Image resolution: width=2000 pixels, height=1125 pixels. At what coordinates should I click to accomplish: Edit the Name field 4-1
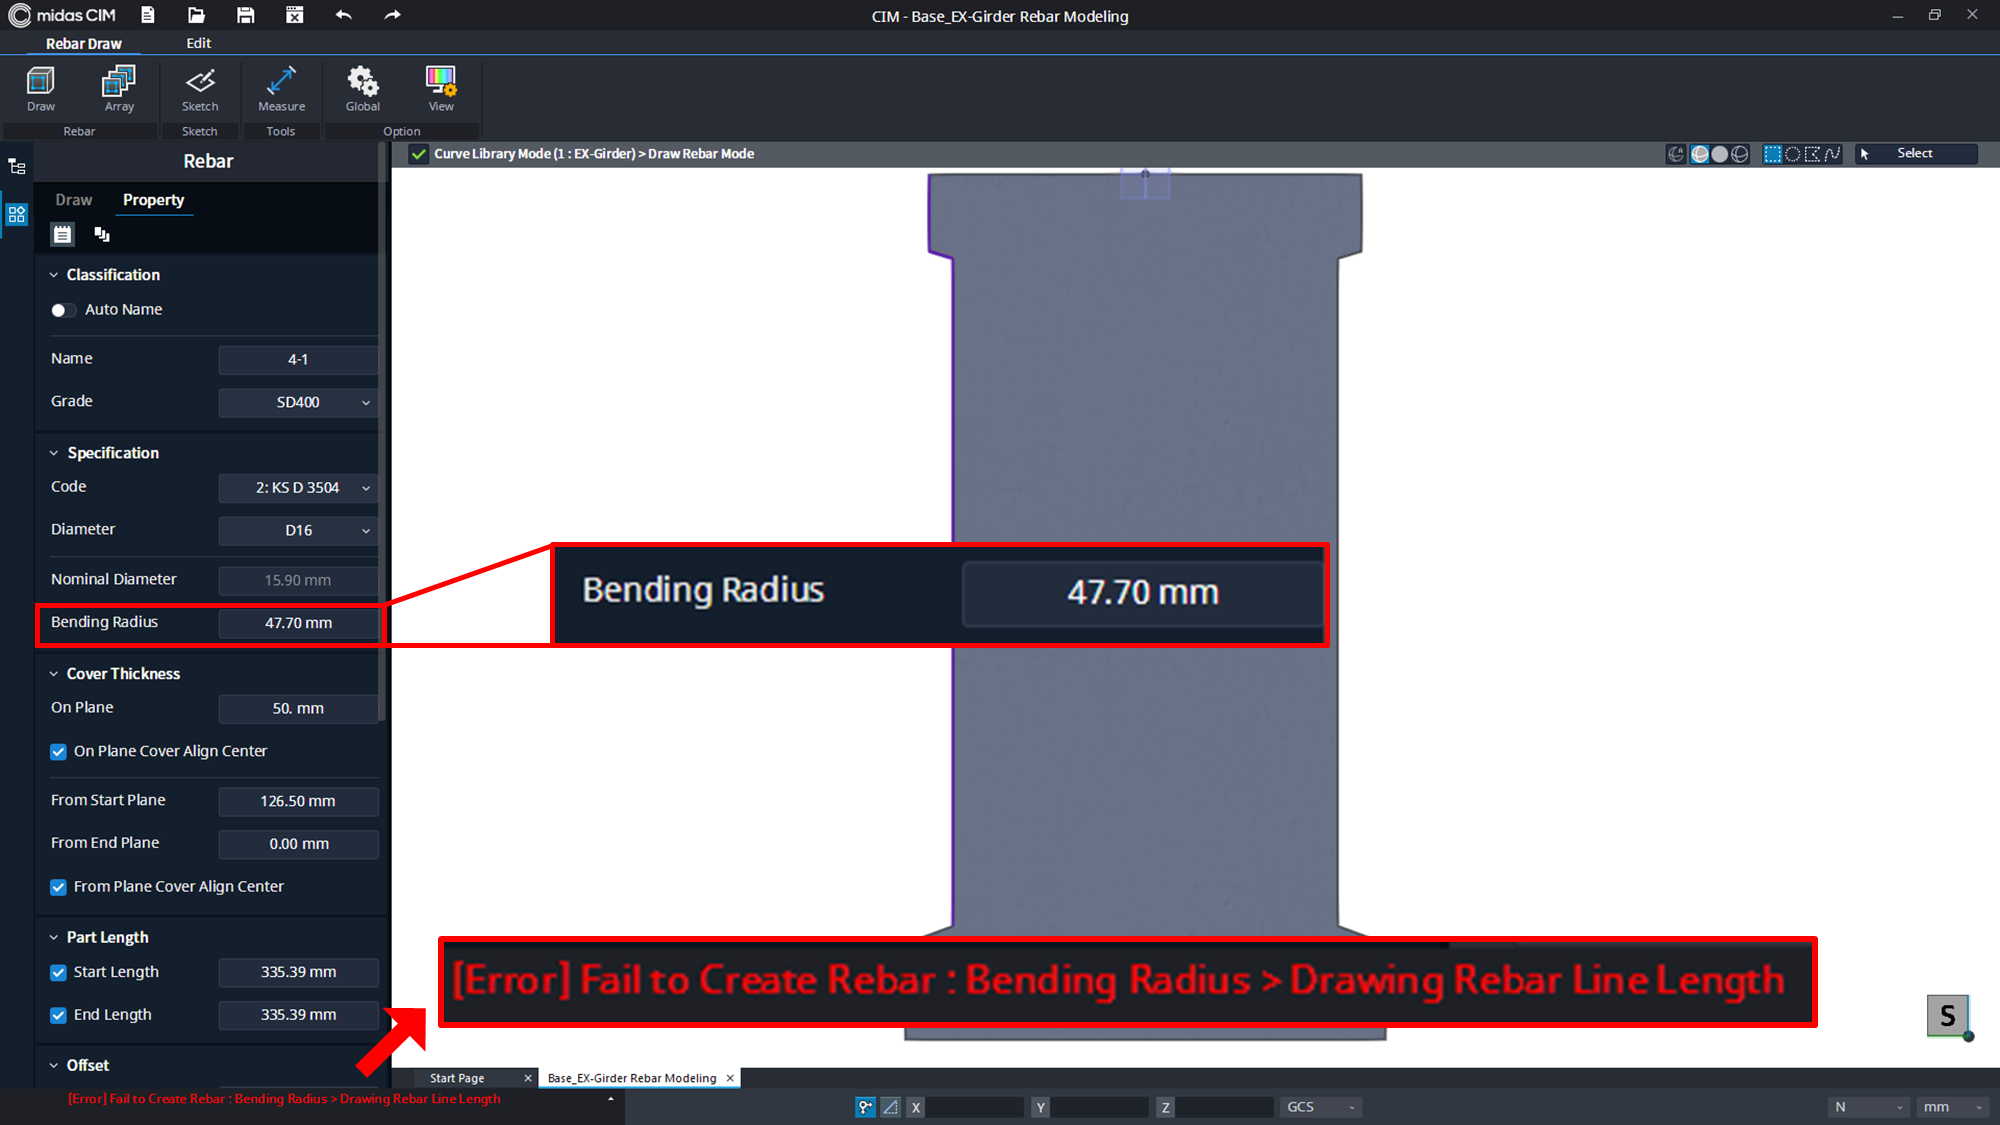(298, 360)
